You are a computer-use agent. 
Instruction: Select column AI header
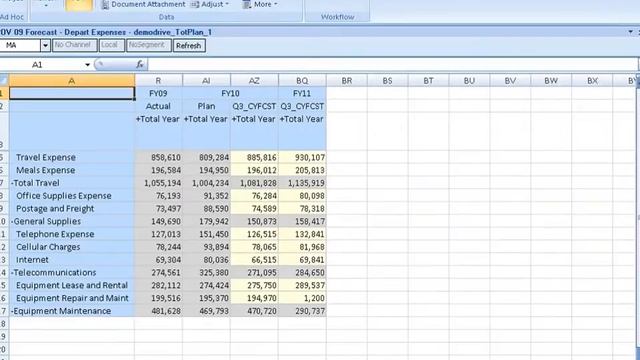207,81
